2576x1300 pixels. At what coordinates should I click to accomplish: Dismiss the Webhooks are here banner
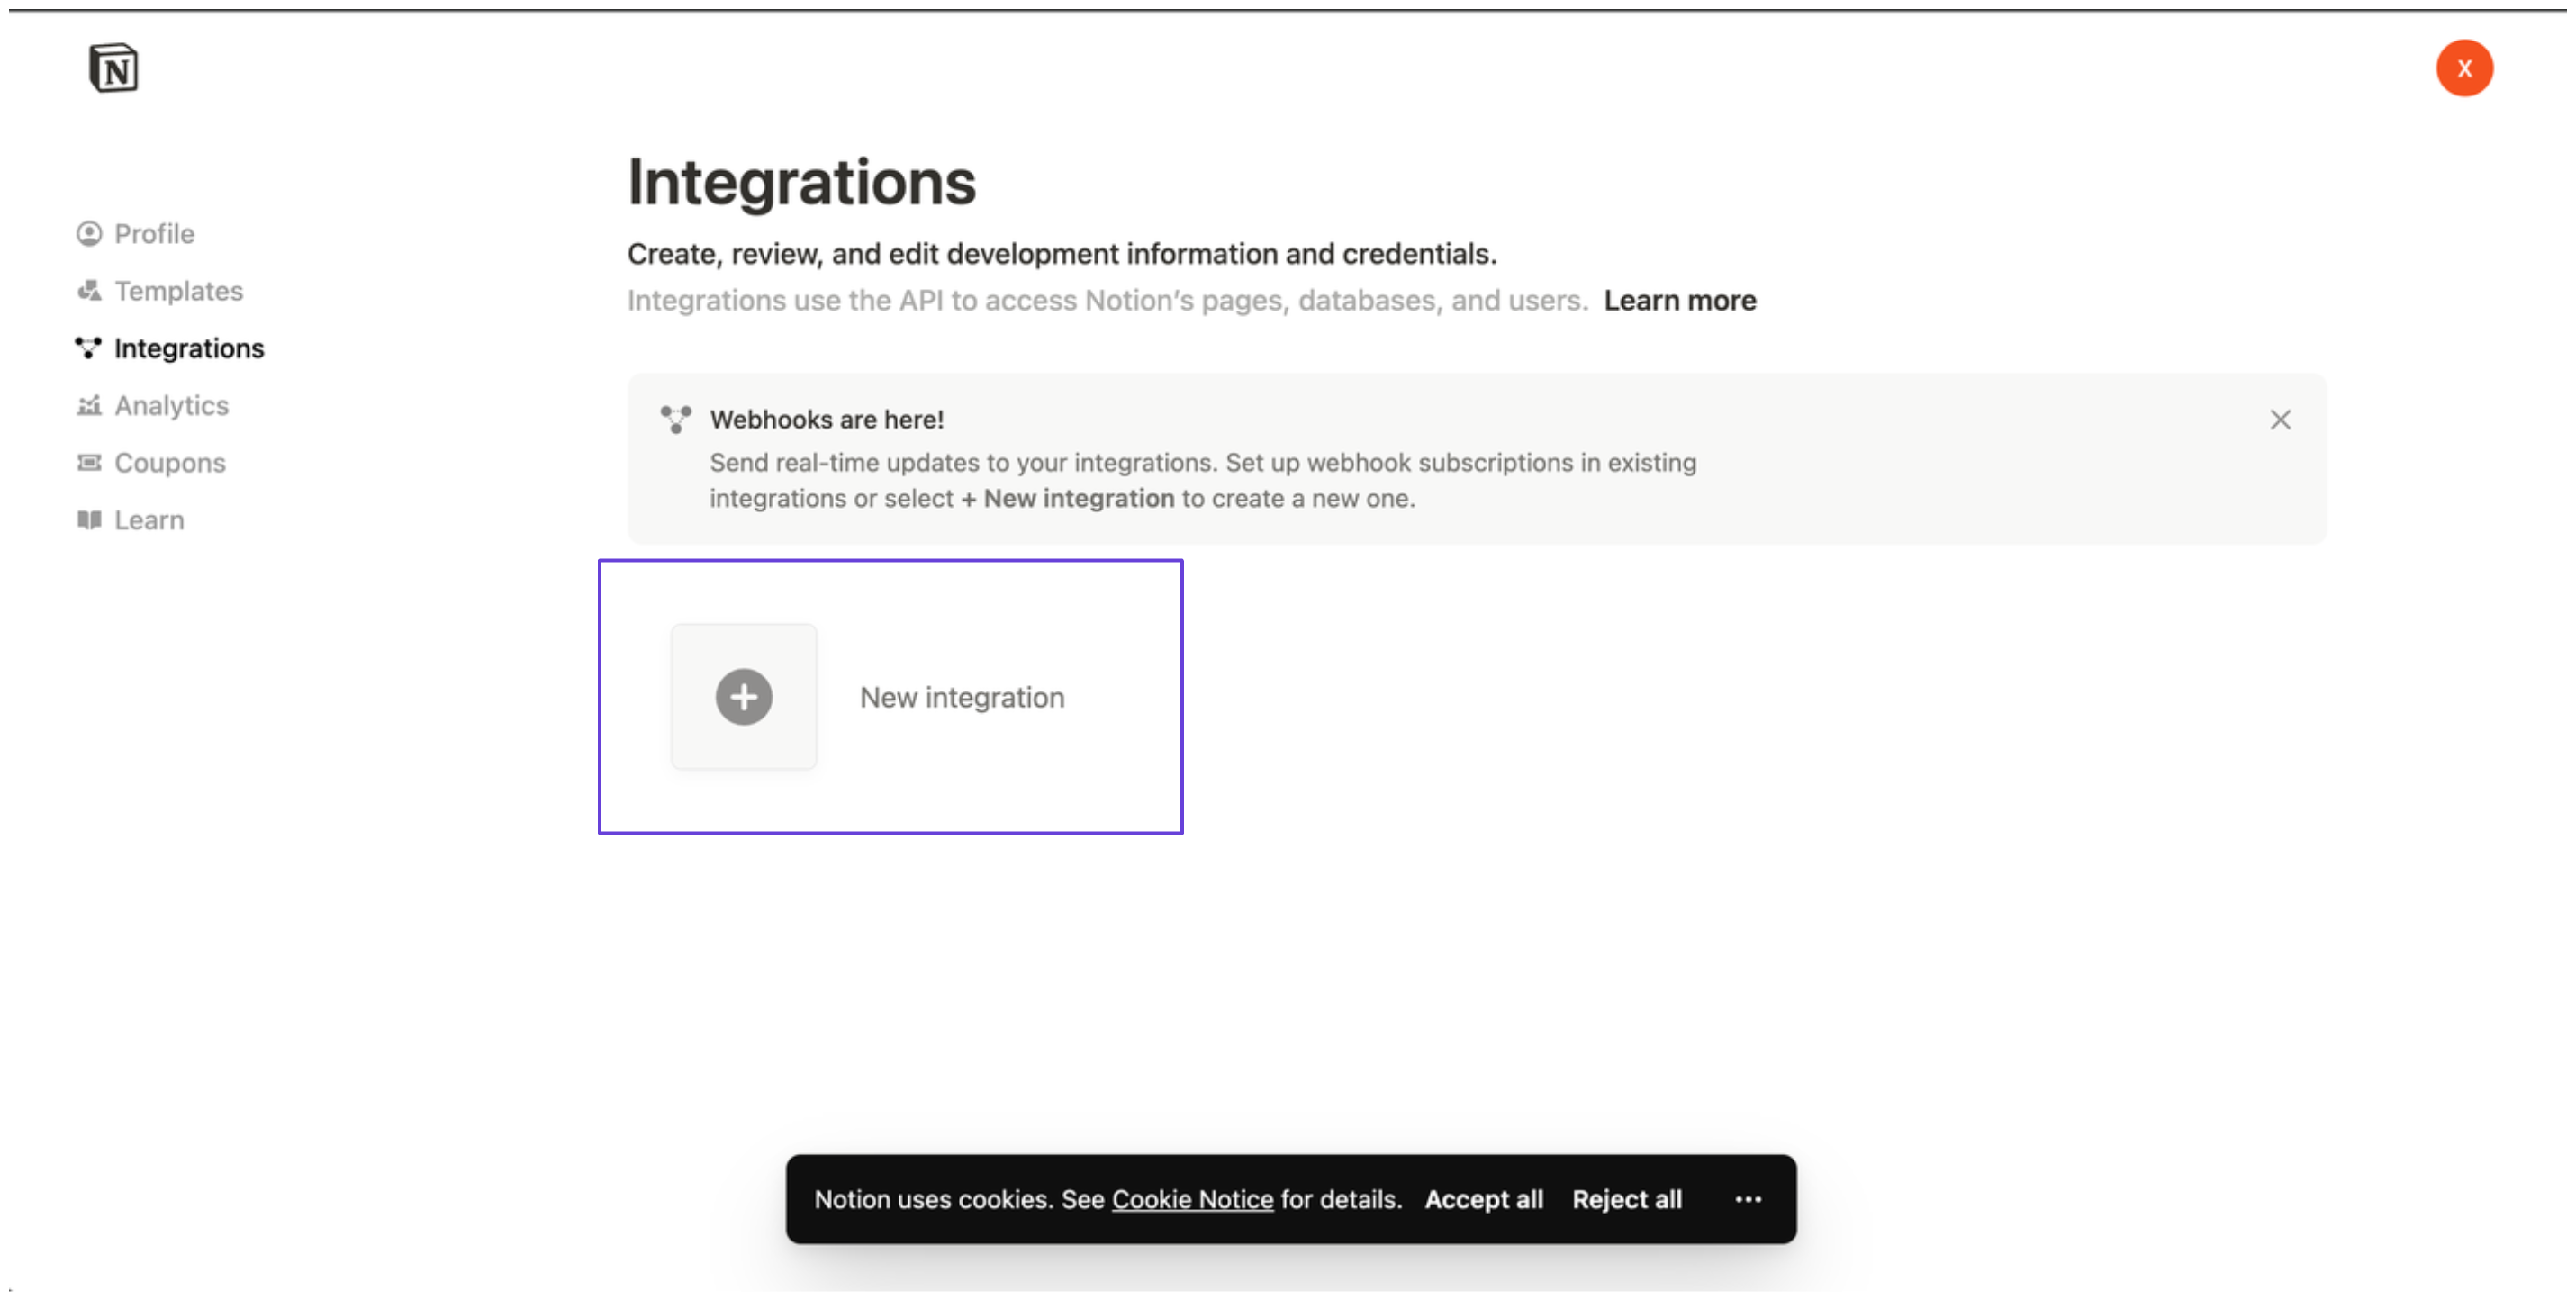coord(2279,419)
